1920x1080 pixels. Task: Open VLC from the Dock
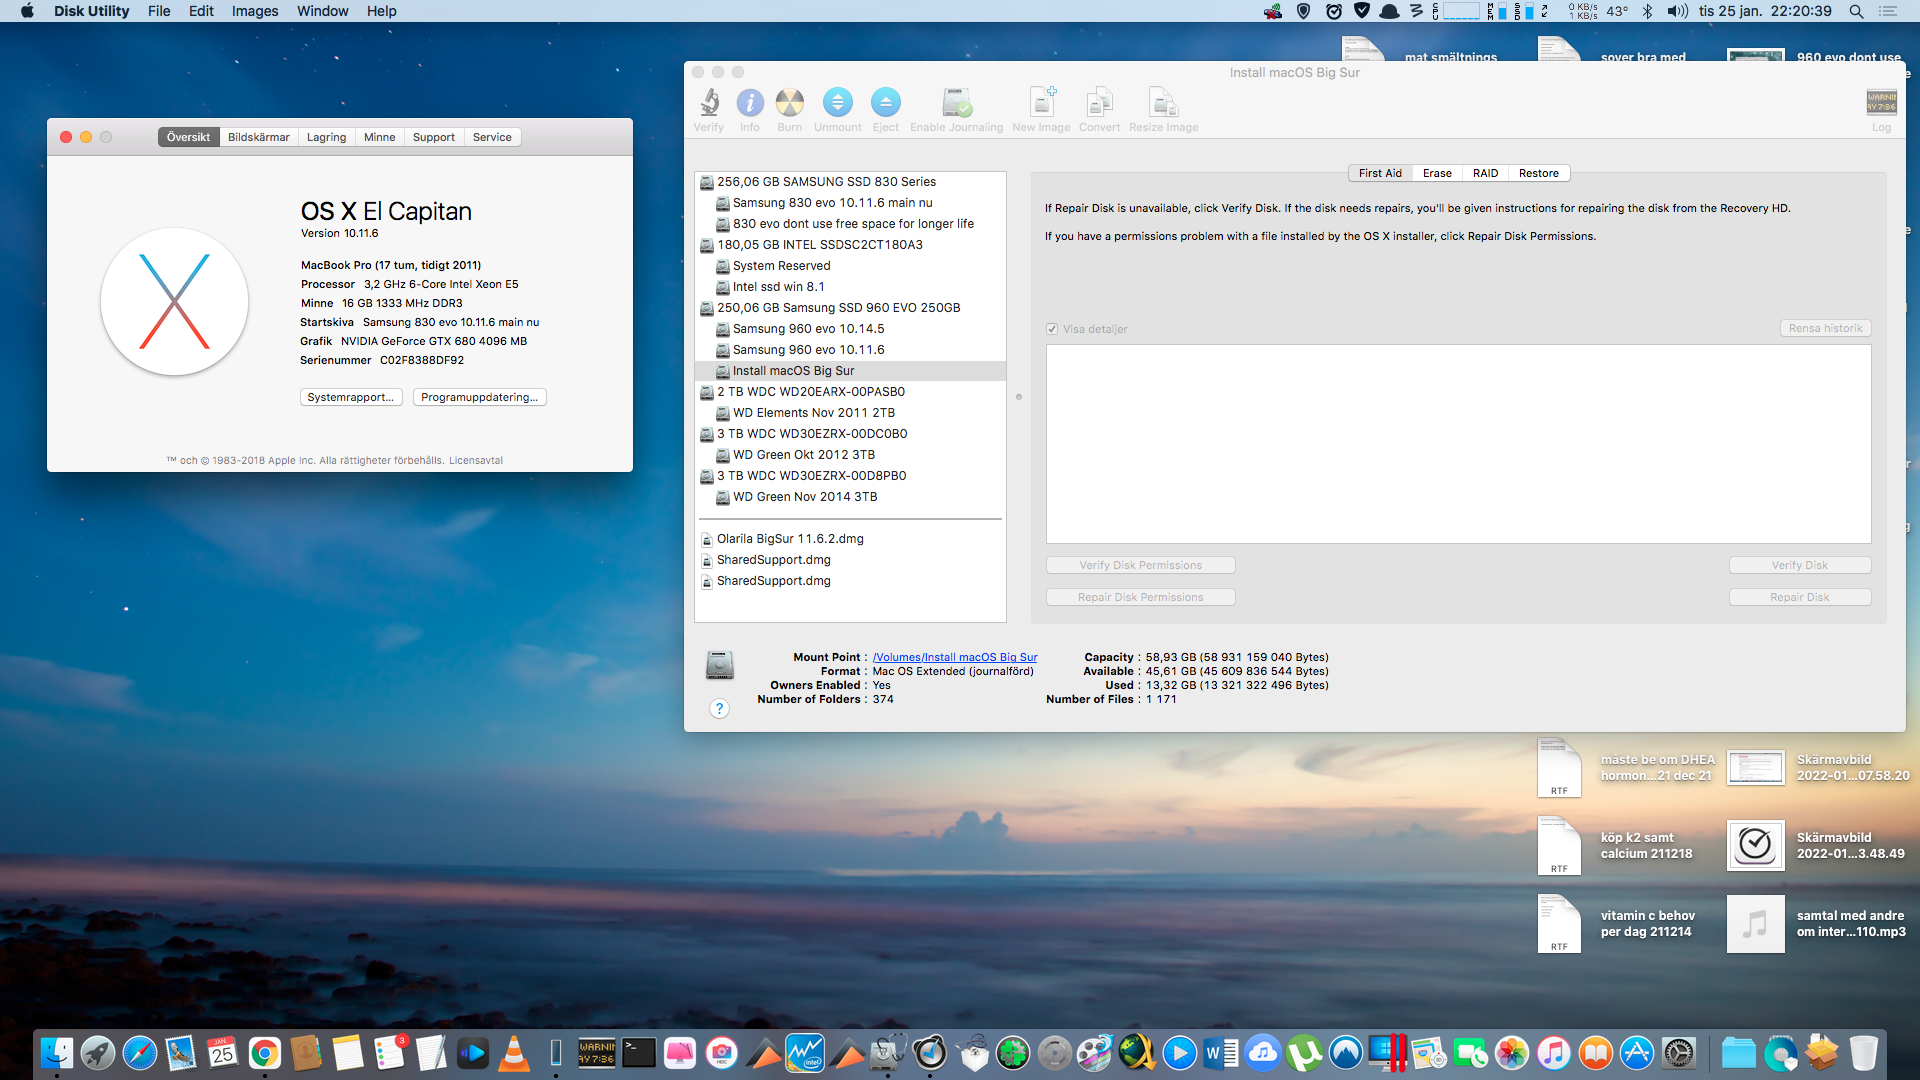(x=514, y=1053)
